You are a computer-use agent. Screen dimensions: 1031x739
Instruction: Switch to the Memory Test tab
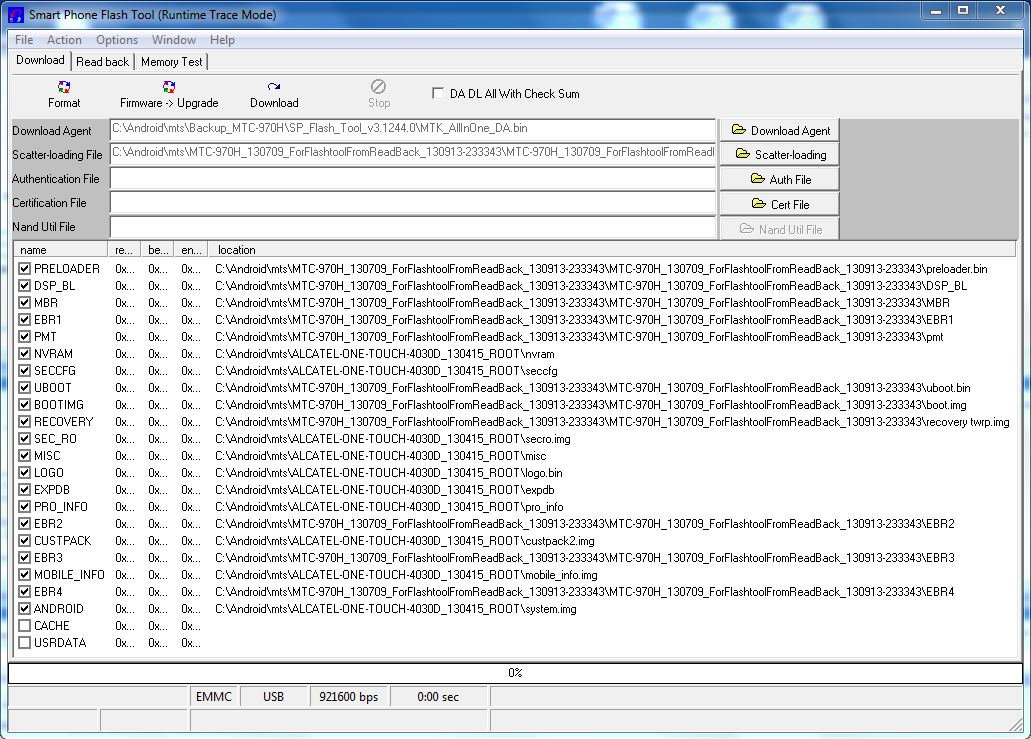pyautogui.click(x=171, y=62)
